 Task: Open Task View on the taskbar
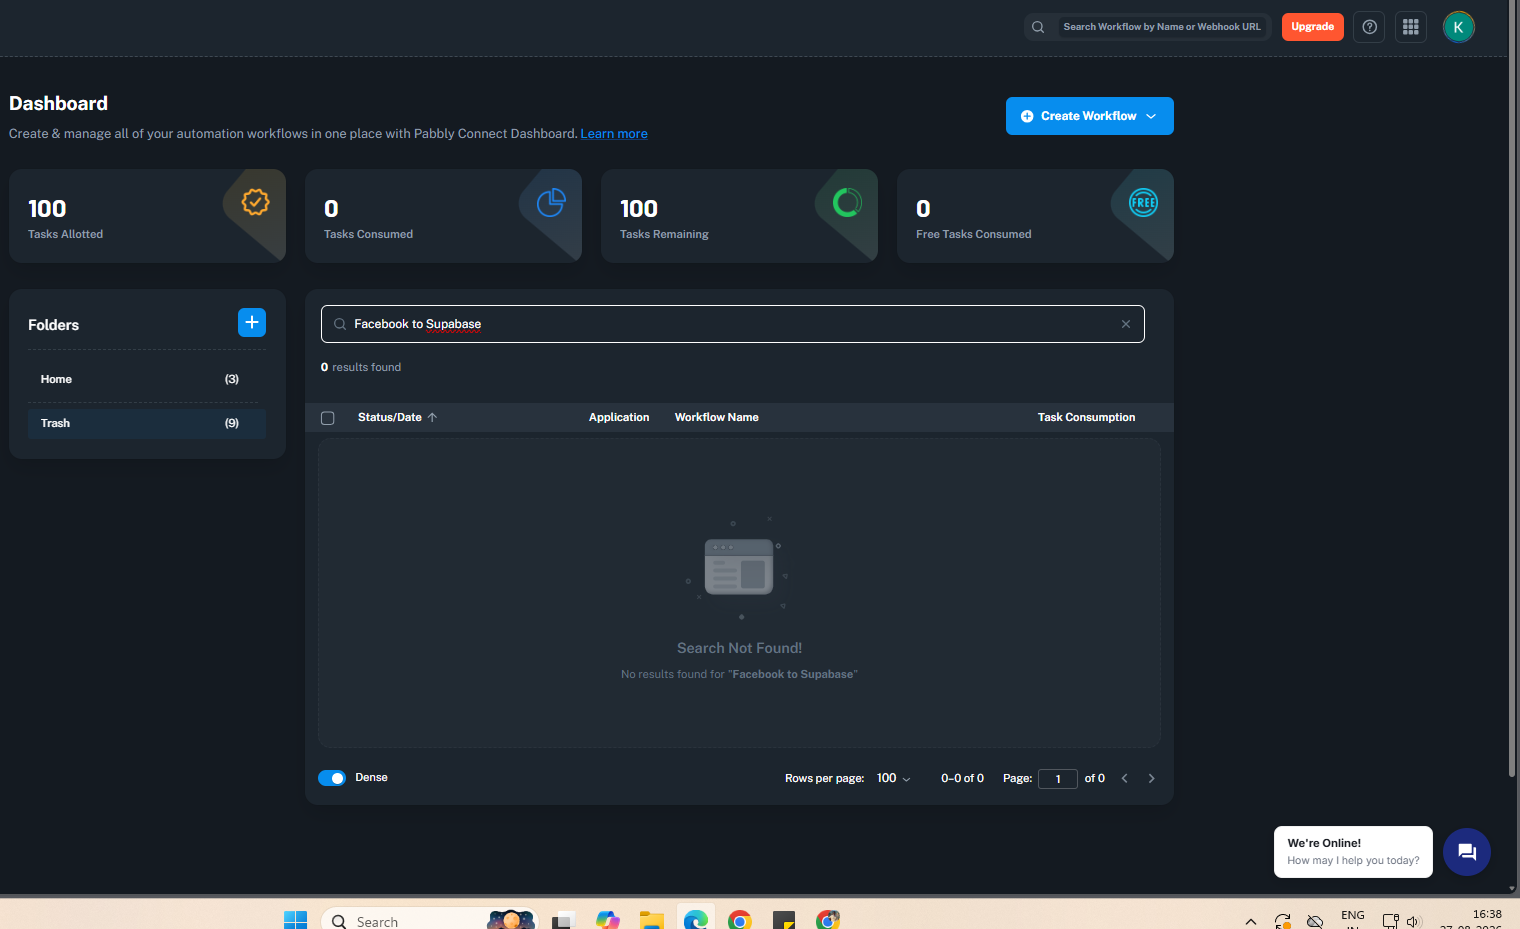564,920
